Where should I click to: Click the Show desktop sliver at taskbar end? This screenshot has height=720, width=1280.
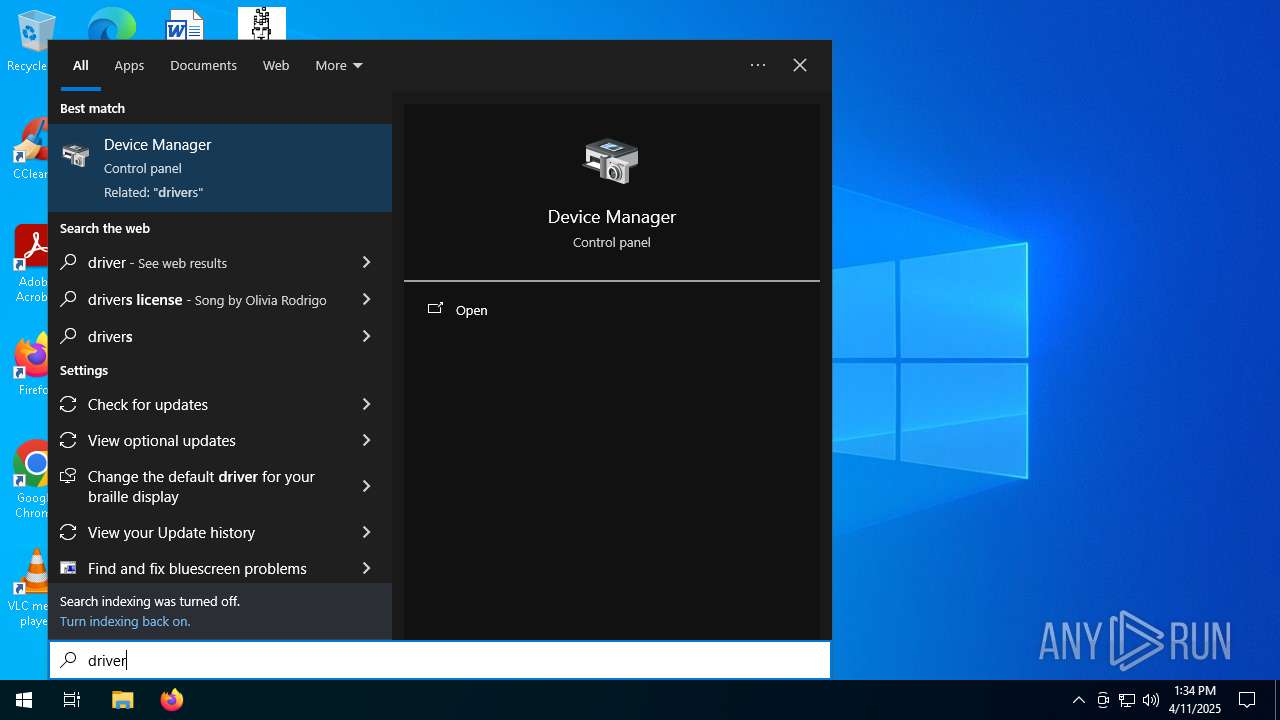(x=1276, y=700)
